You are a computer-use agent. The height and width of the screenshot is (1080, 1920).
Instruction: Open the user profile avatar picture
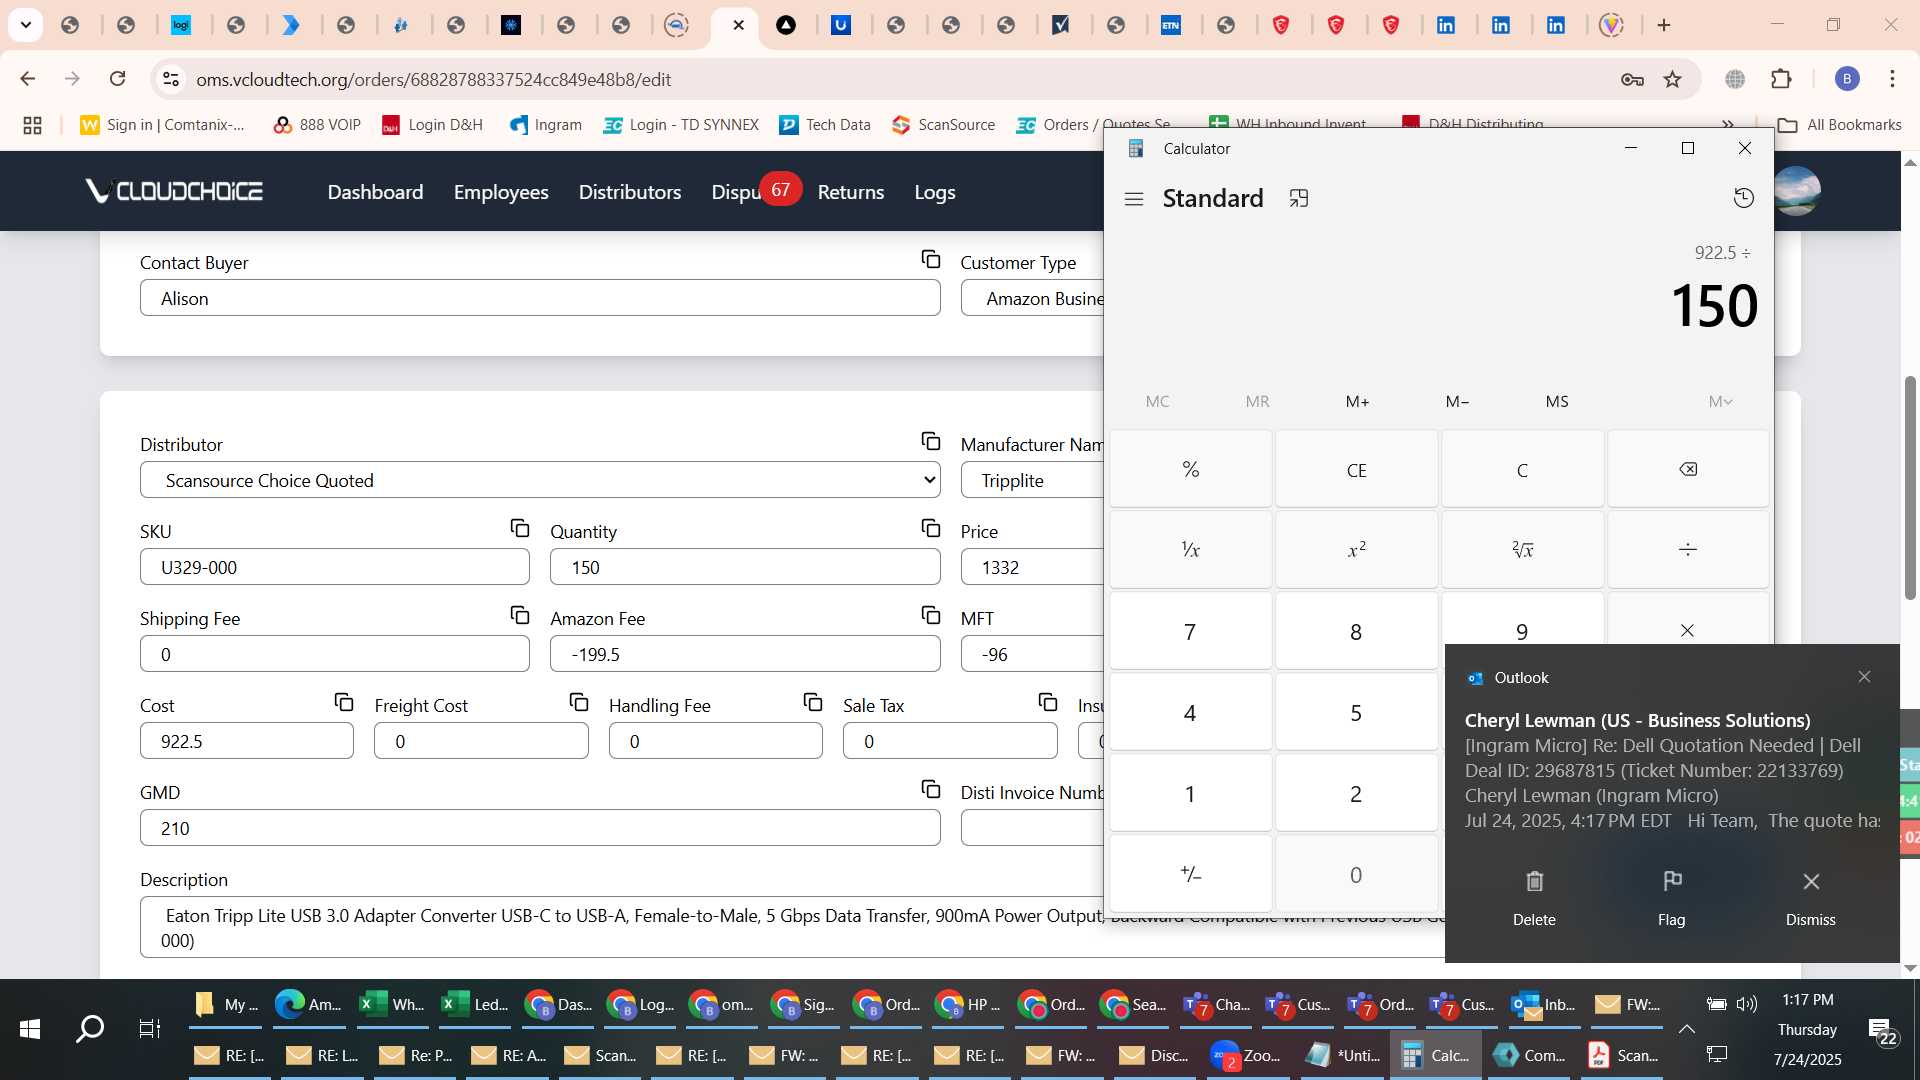[x=1797, y=190]
